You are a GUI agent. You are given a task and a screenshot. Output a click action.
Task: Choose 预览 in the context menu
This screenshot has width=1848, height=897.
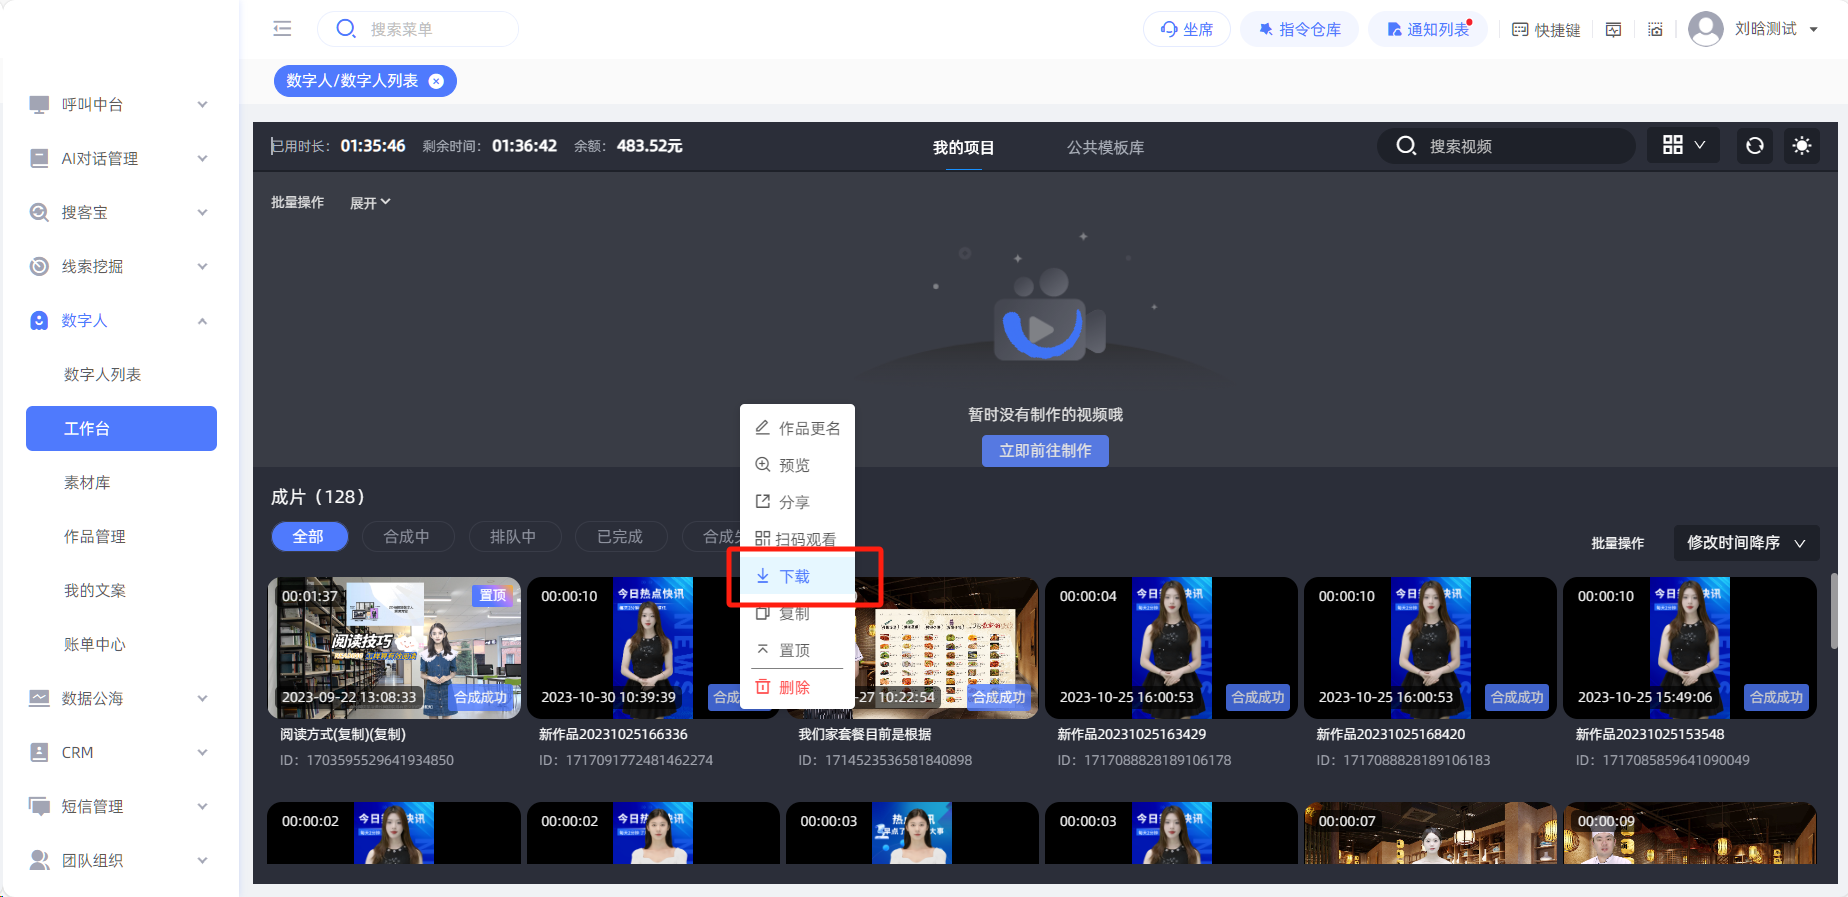pos(797,465)
